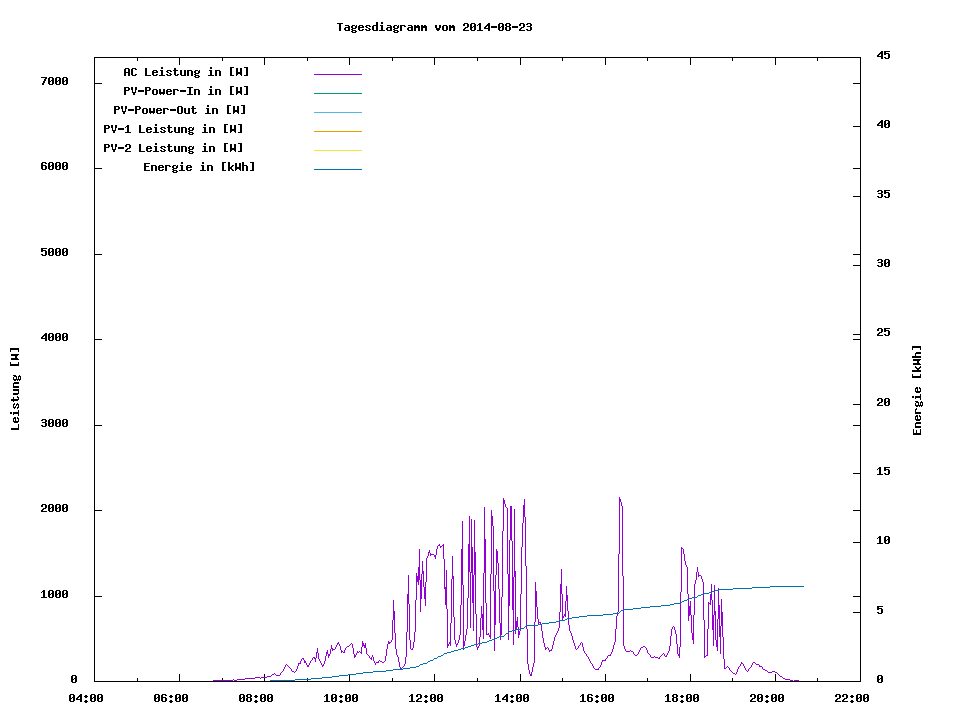Click the 7000 value on power axis

(x=52, y=81)
